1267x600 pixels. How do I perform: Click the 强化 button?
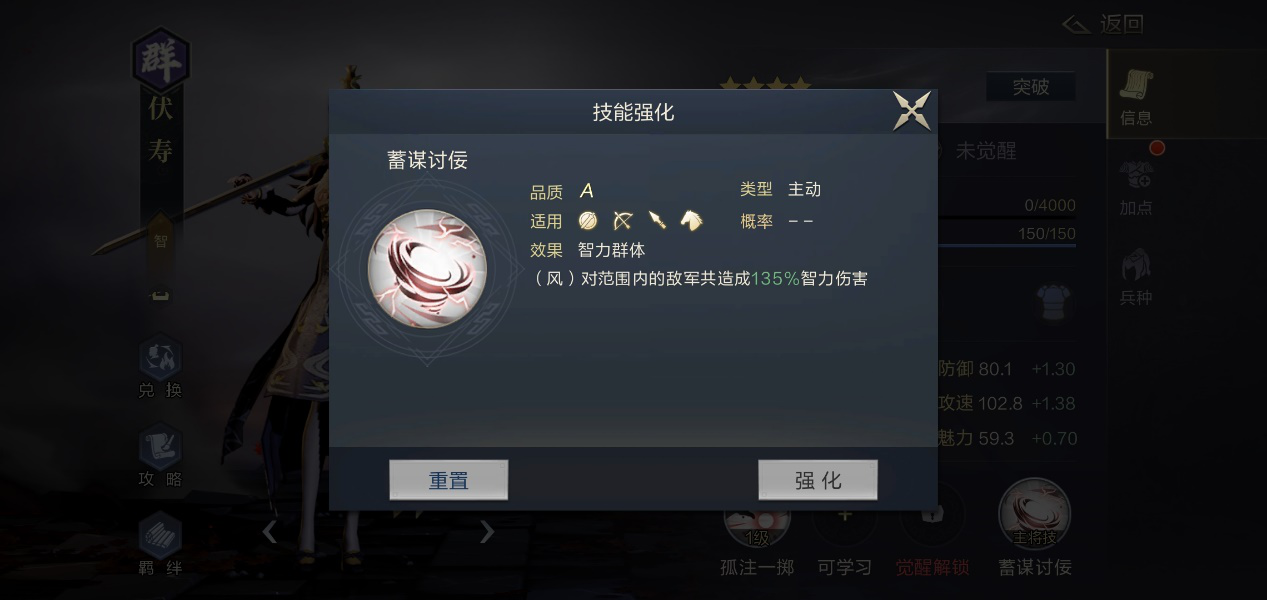(x=817, y=480)
